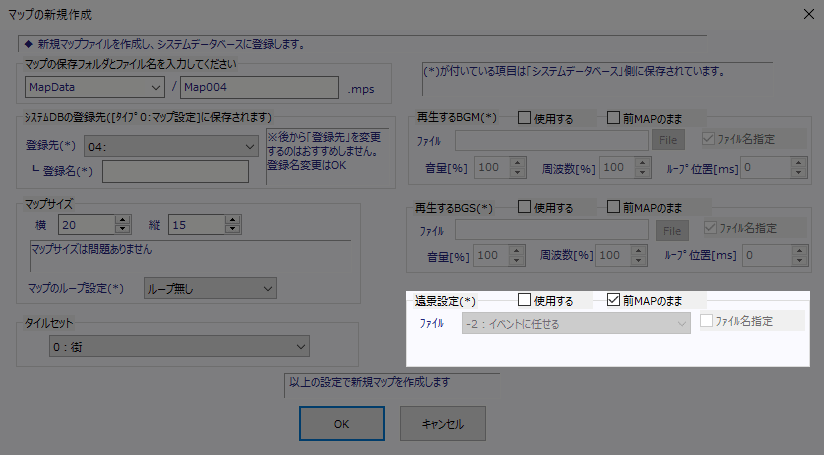The height and width of the screenshot is (455, 824).
Task: Click the キャンセル button
Action: pos(442,423)
